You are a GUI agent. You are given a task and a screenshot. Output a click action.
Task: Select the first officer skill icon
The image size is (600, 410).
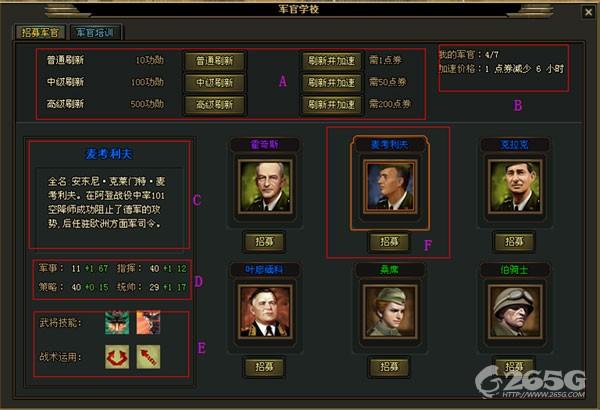coord(117,323)
